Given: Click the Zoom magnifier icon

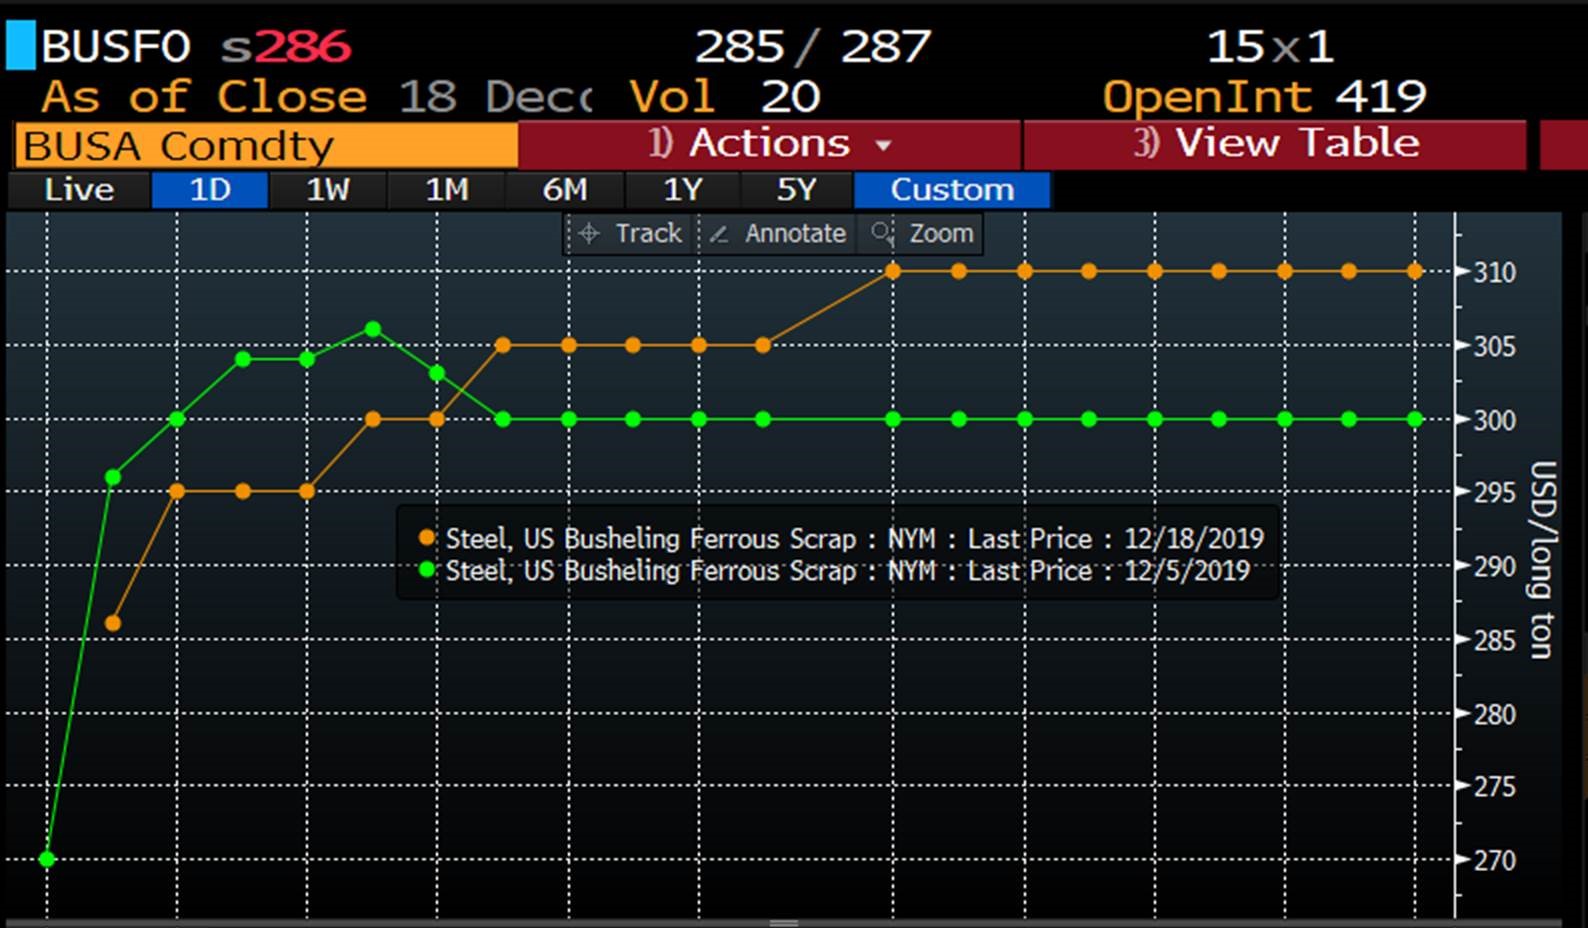Looking at the screenshot, I should [x=882, y=234].
